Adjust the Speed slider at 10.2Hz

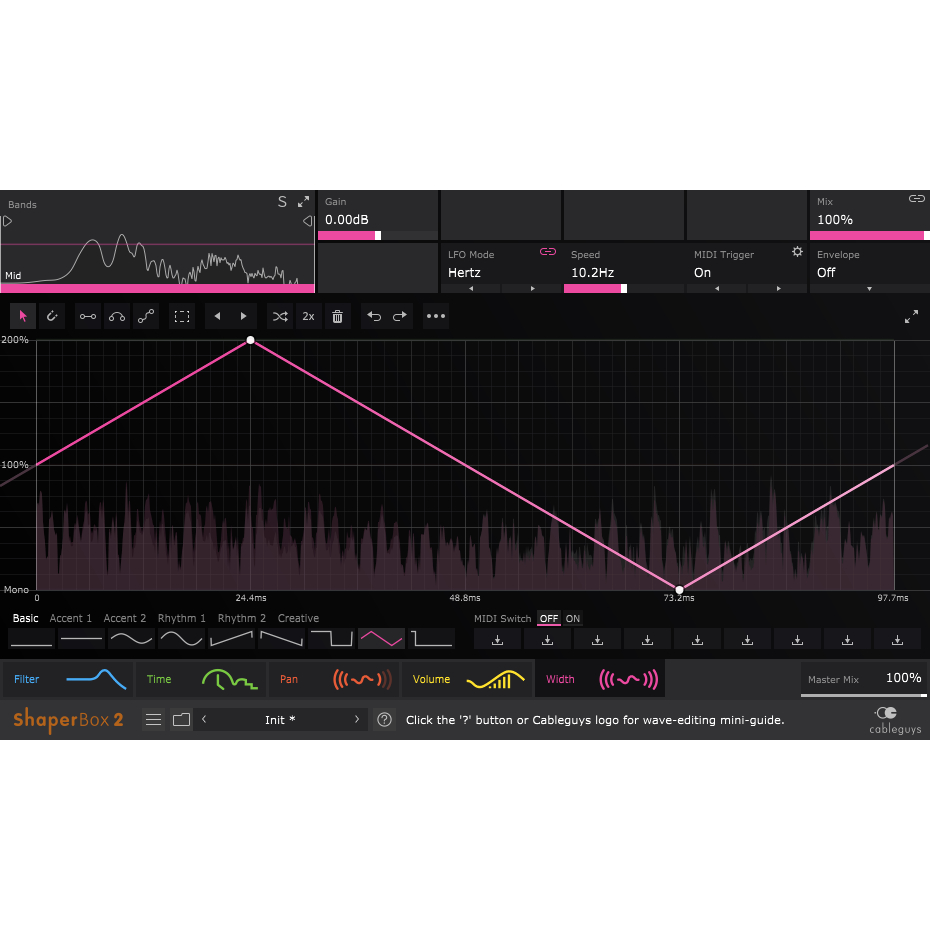coord(623,289)
